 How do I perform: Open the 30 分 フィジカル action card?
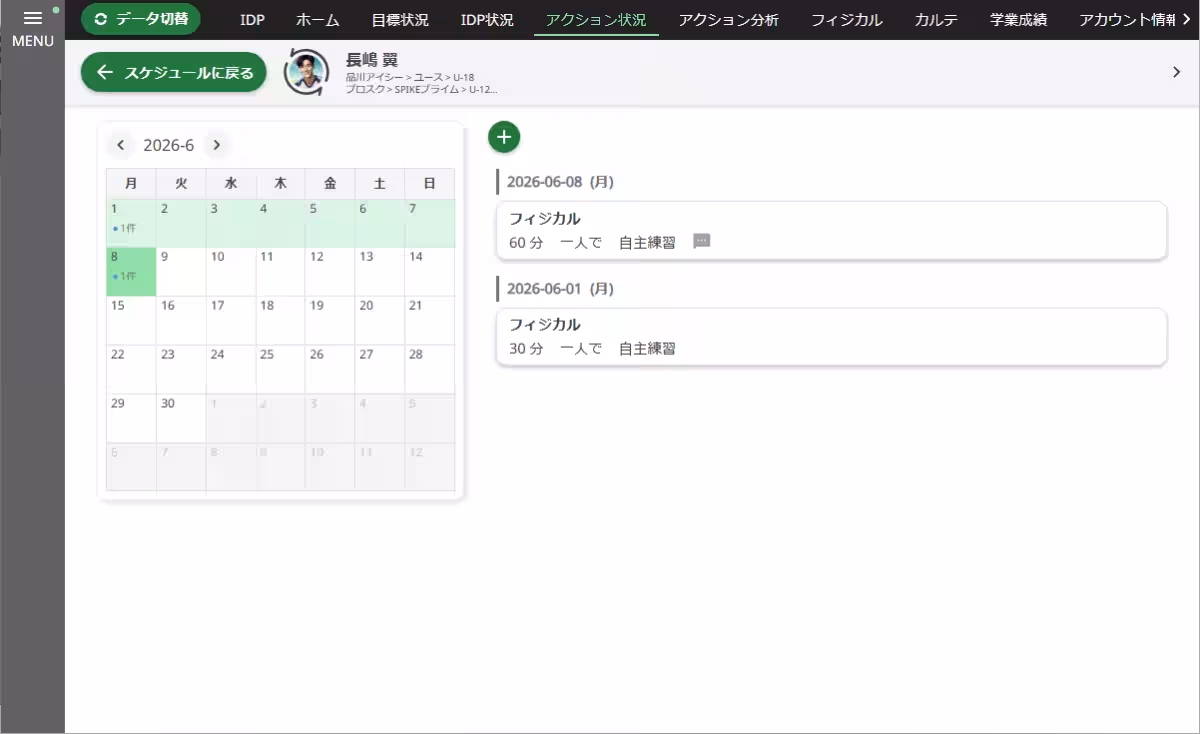click(831, 337)
